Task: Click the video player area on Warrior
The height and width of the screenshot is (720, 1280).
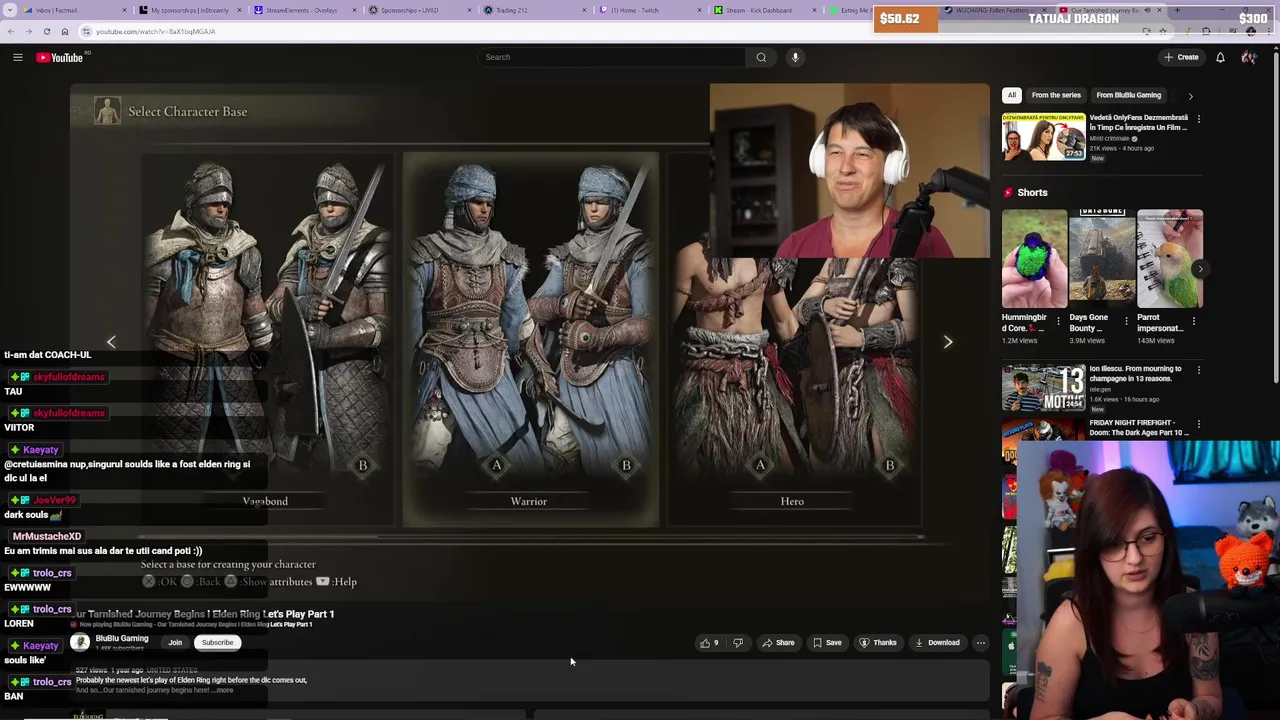Action: 530,339
